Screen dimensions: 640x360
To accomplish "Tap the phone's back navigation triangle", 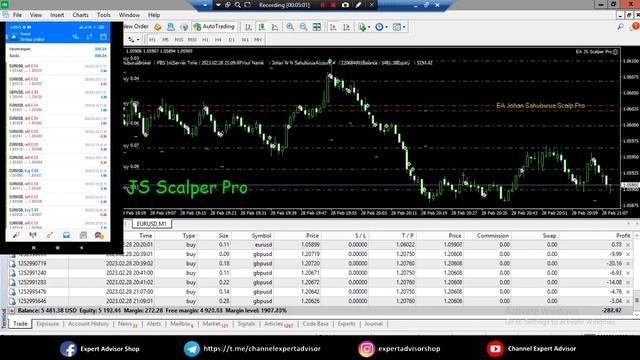I will 81,248.
